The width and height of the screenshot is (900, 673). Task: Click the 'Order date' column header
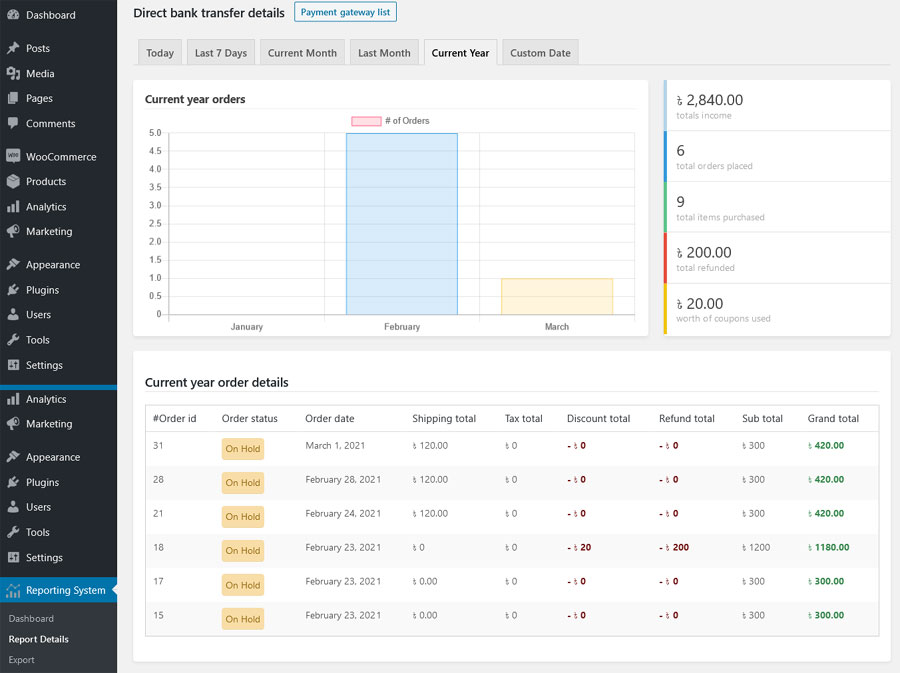[329, 418]
